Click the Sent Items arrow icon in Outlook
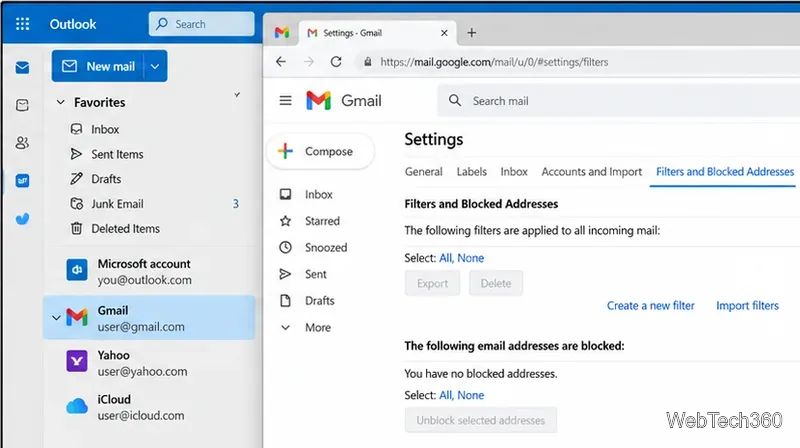Image resolution: width=800 pixels, height=448 pixels. [x=76, y=154]
